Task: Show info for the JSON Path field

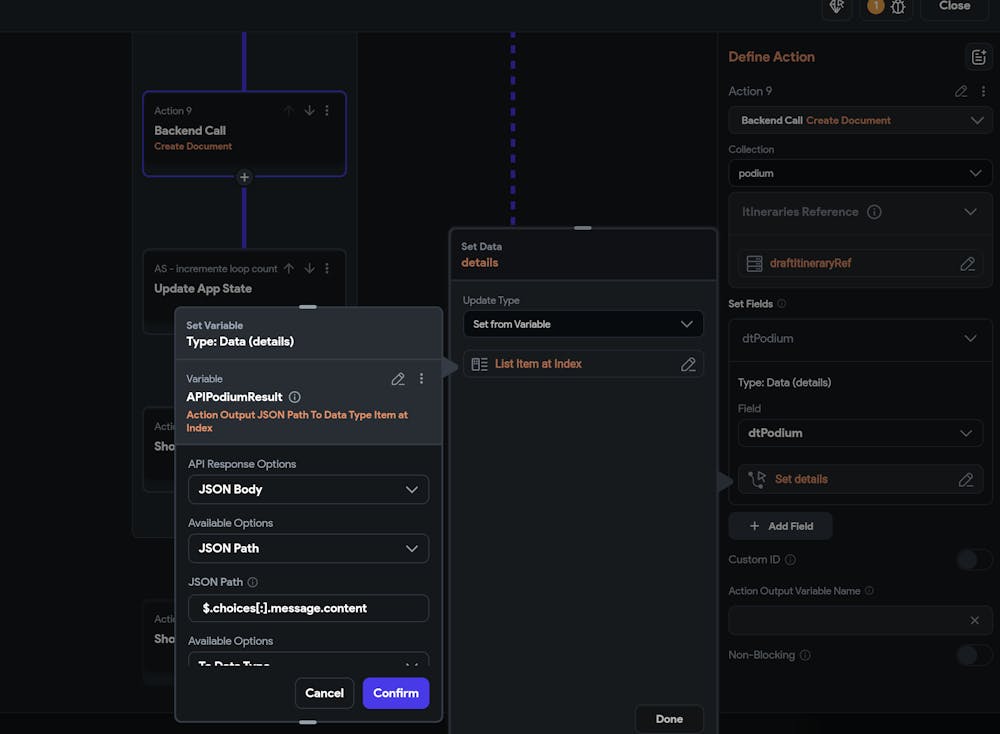Action: 253,582
